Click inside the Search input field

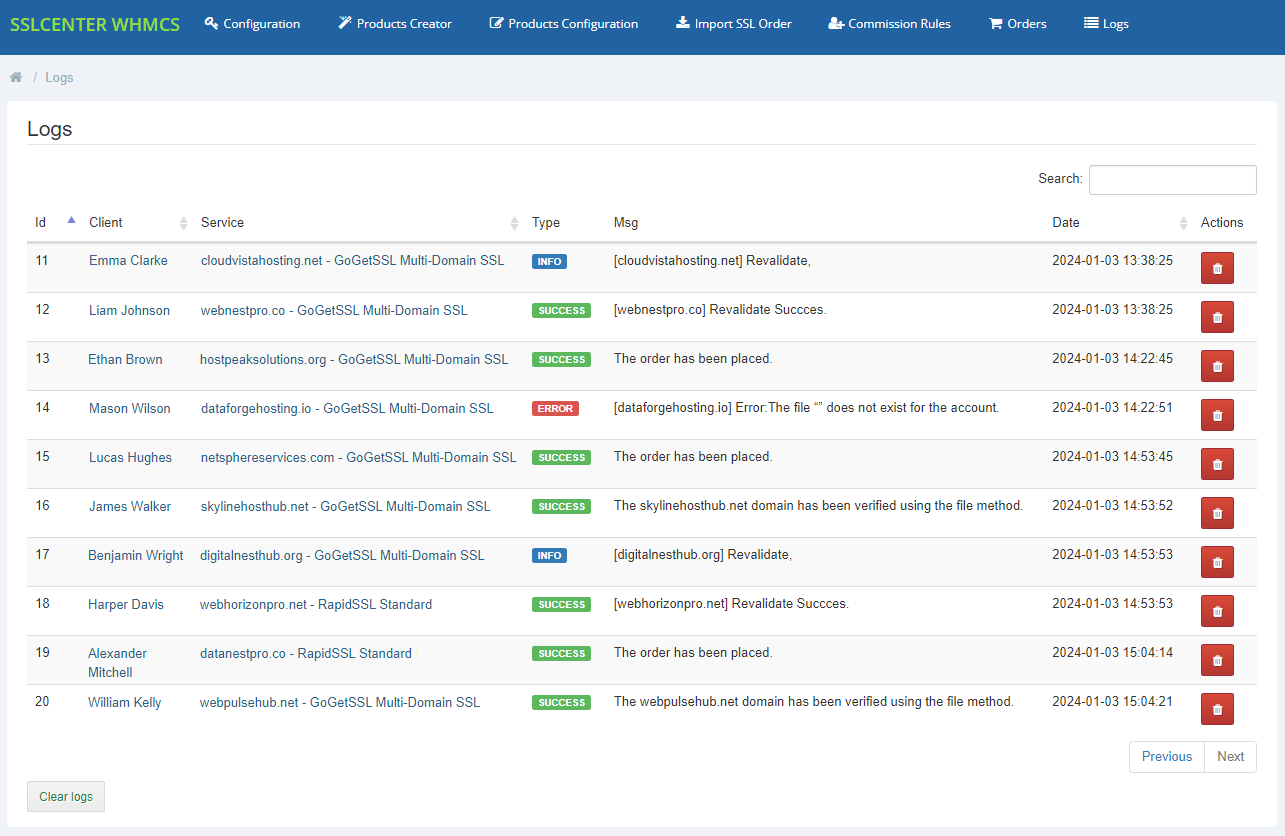coord(1172,179)
